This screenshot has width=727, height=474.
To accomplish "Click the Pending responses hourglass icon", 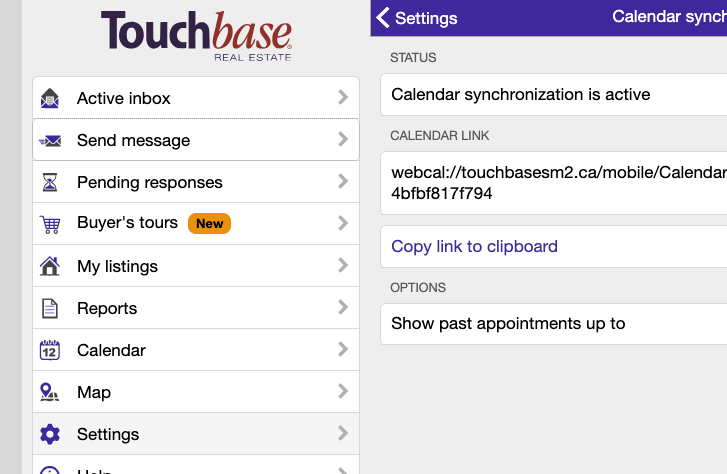I will (x=49, y=183).
